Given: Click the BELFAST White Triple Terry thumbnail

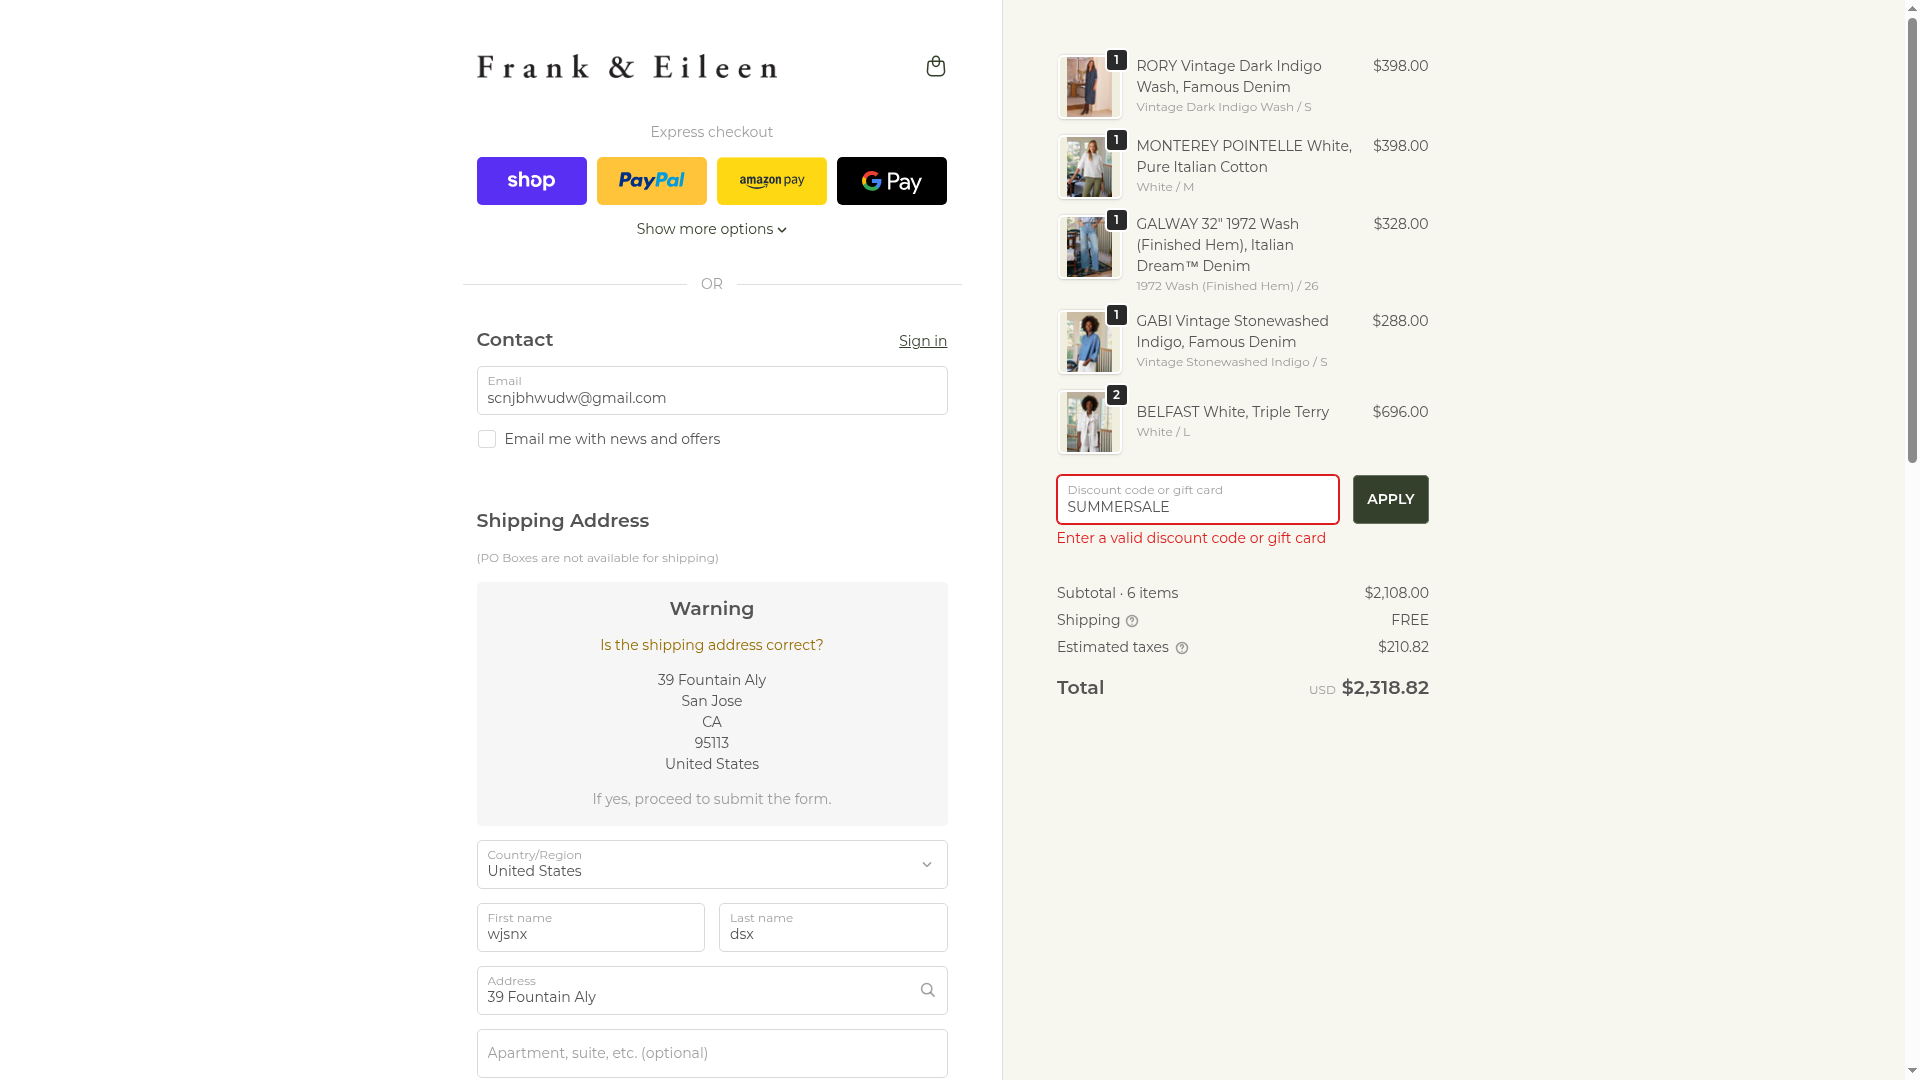Looking at the screenshot, I should [x=1089, y=422].
